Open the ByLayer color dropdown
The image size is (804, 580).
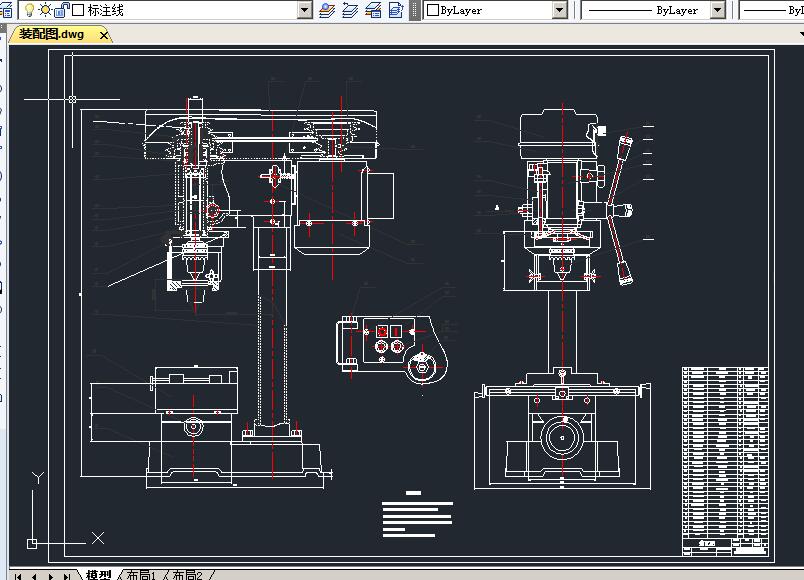[560, 10]
